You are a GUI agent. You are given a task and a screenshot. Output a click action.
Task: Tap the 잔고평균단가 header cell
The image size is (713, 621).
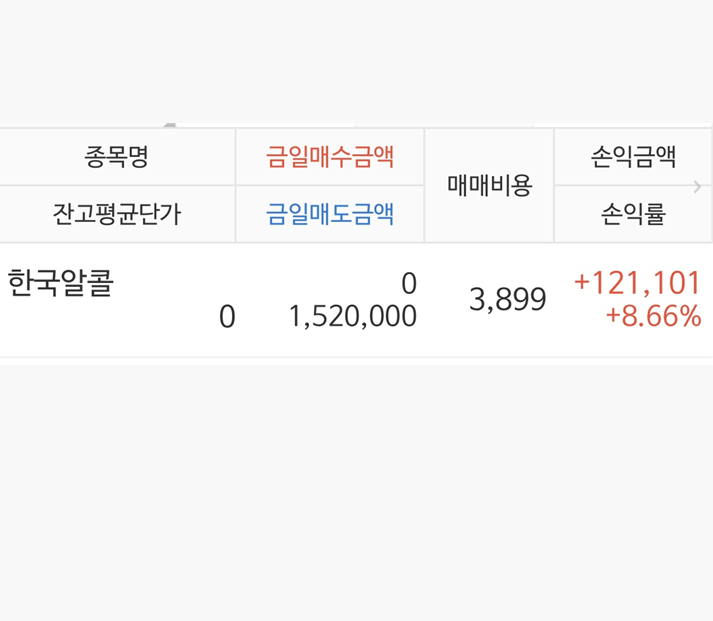click(117, 214)
